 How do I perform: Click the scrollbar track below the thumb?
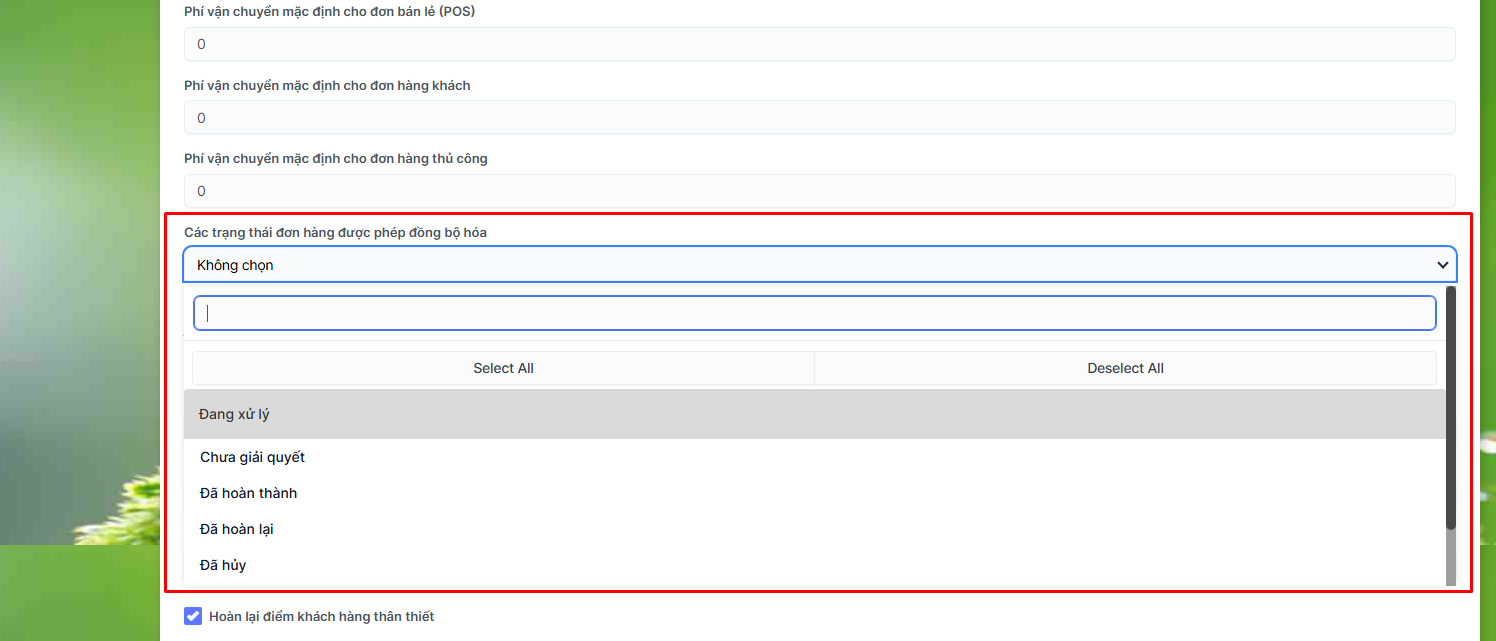(x=1450, y=558)
